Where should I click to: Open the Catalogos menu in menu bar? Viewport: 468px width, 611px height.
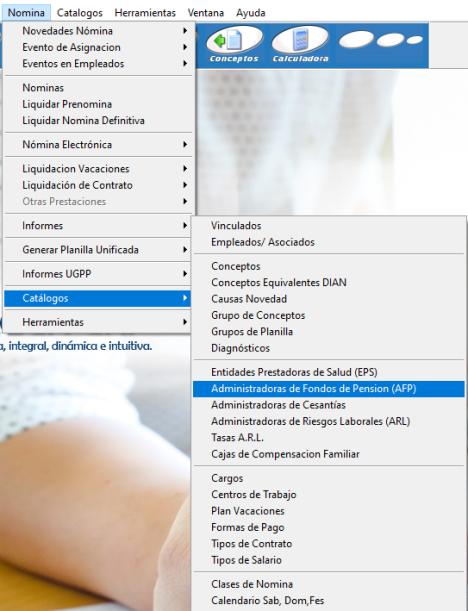tap(79, 13)
